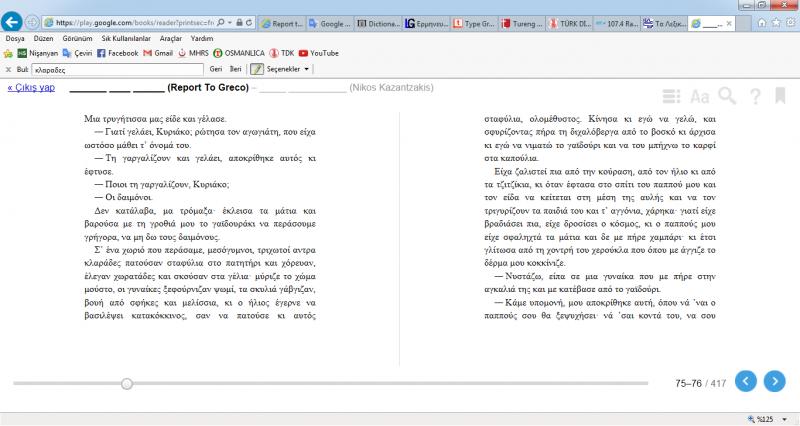Image resolution: width=800 pixels, height=426 pixels.
Task: Click the browser Home icon
Action: (x=762, y=22)
